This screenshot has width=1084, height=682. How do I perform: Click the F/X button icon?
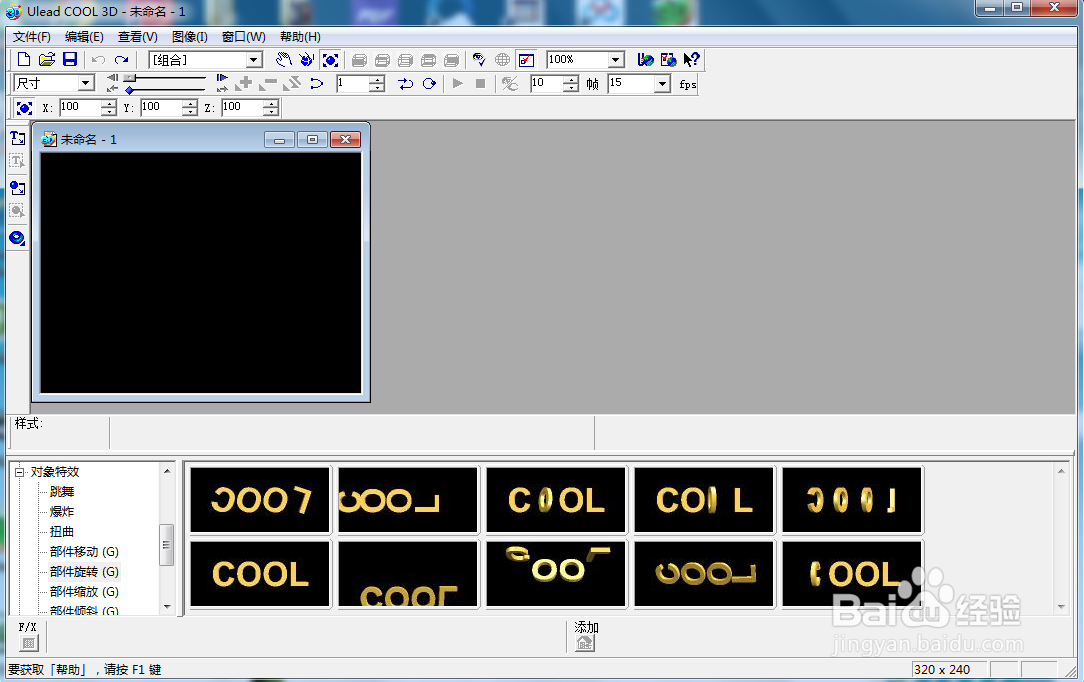pos(28,643)
